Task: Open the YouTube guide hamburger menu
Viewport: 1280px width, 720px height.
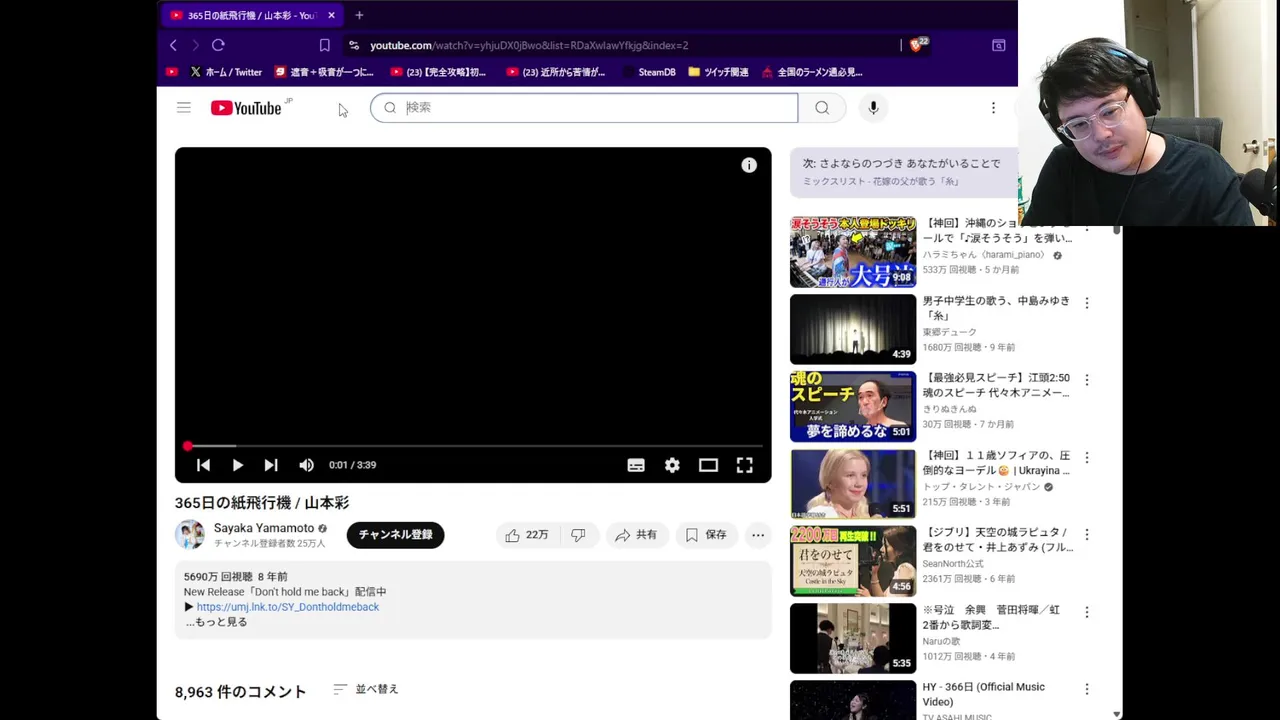Action: 184,108
